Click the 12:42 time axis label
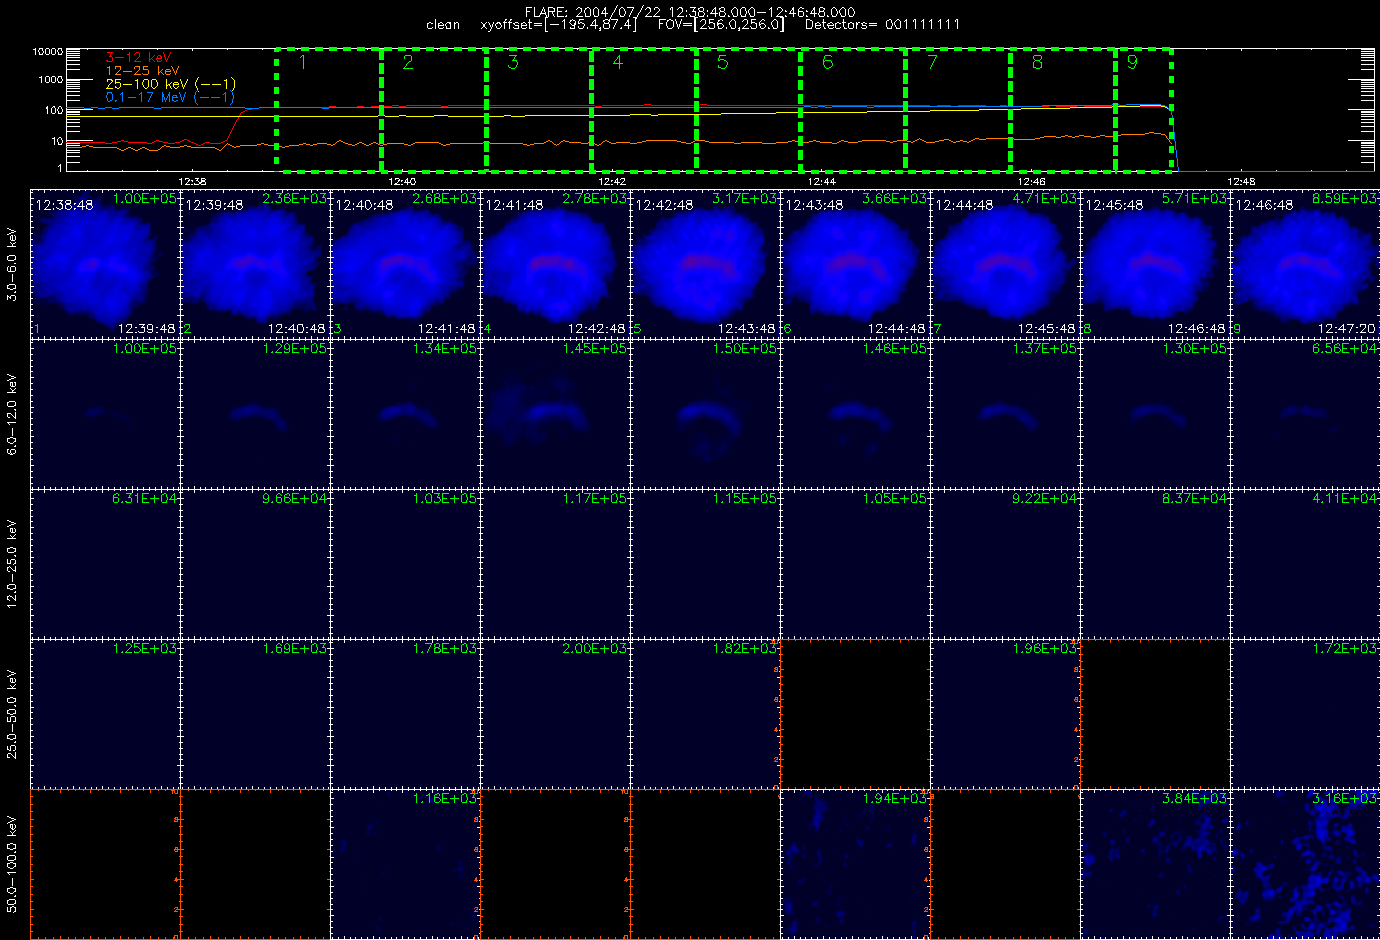This screenshot has width=1380, height=940. pyautogui.click(x=611, y=181)
